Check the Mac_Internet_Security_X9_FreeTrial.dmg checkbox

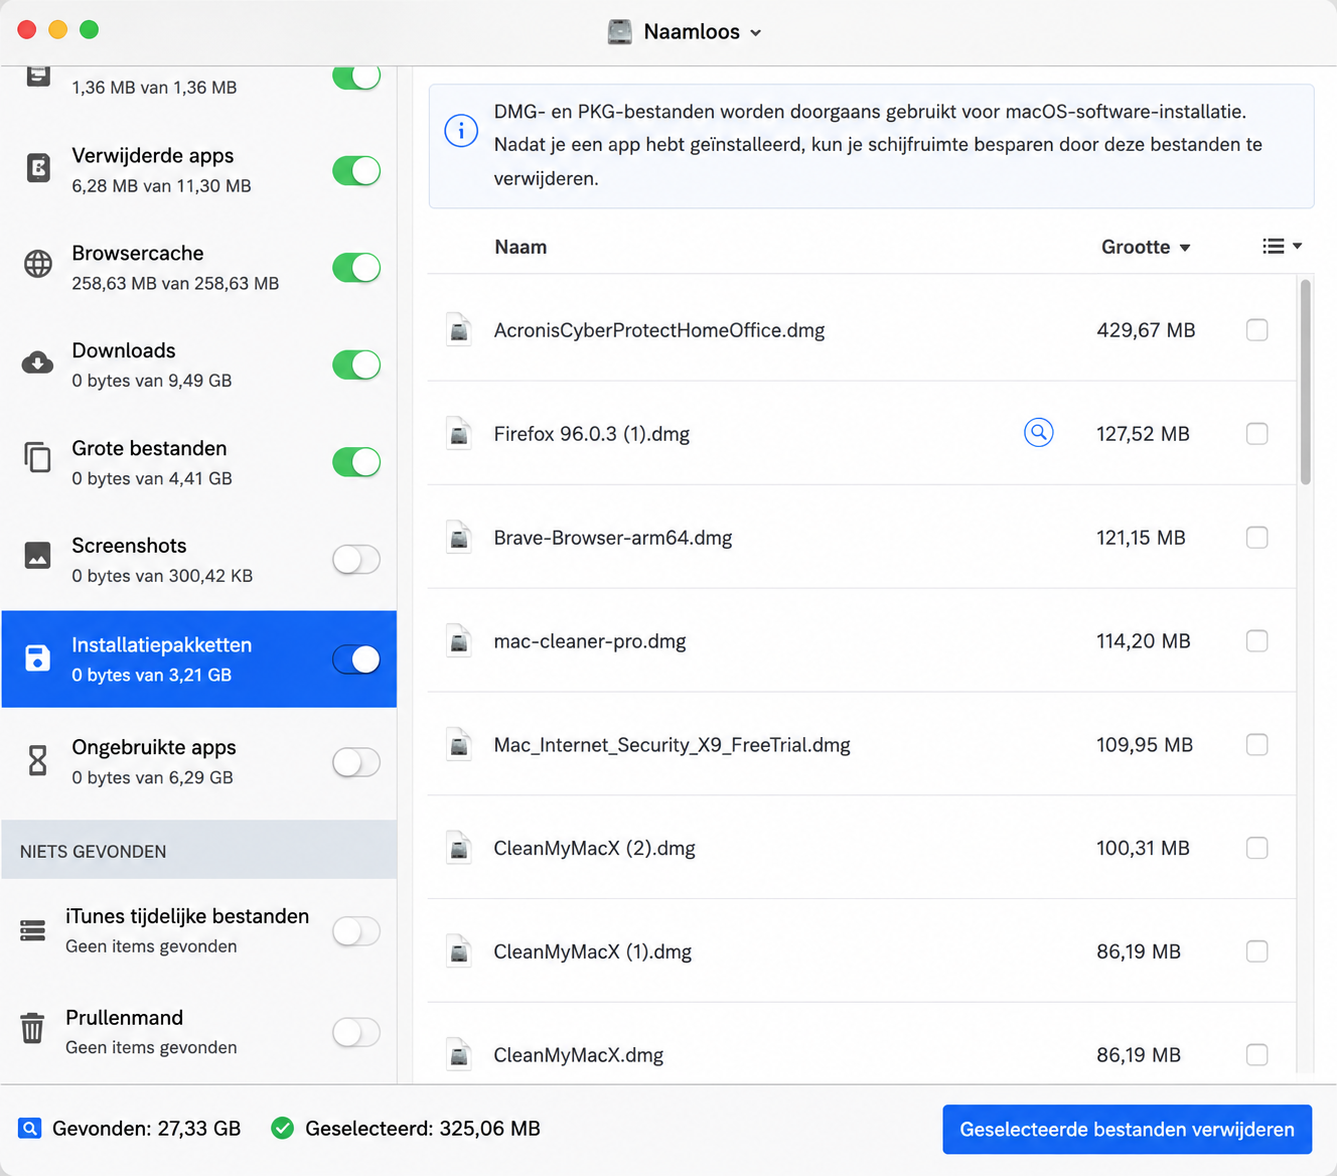(1257, 745)
